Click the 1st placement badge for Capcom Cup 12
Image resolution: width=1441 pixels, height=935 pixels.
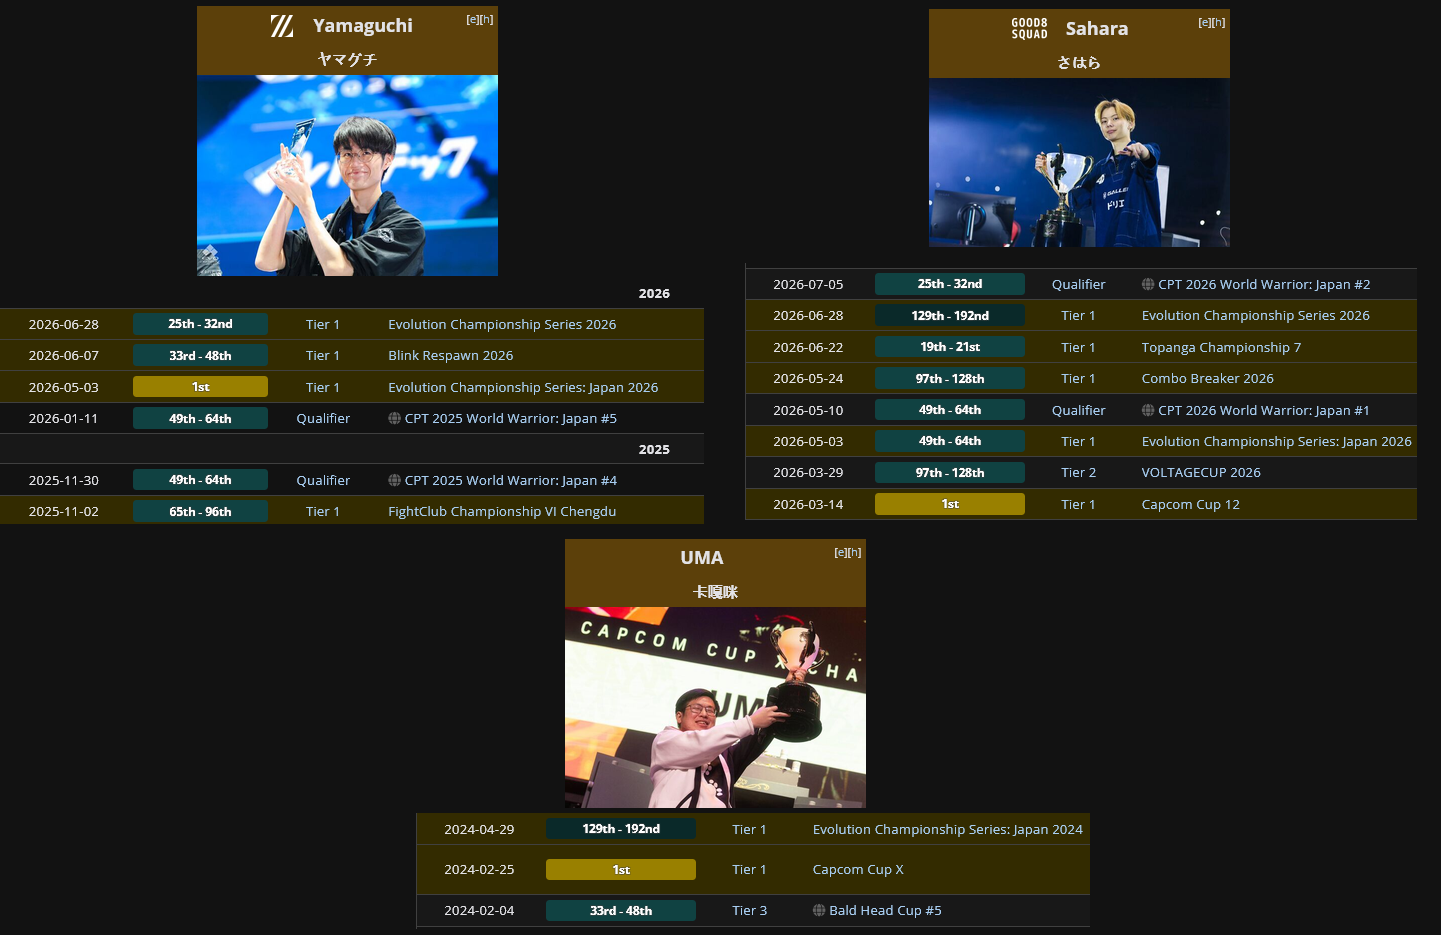point(950,504)
